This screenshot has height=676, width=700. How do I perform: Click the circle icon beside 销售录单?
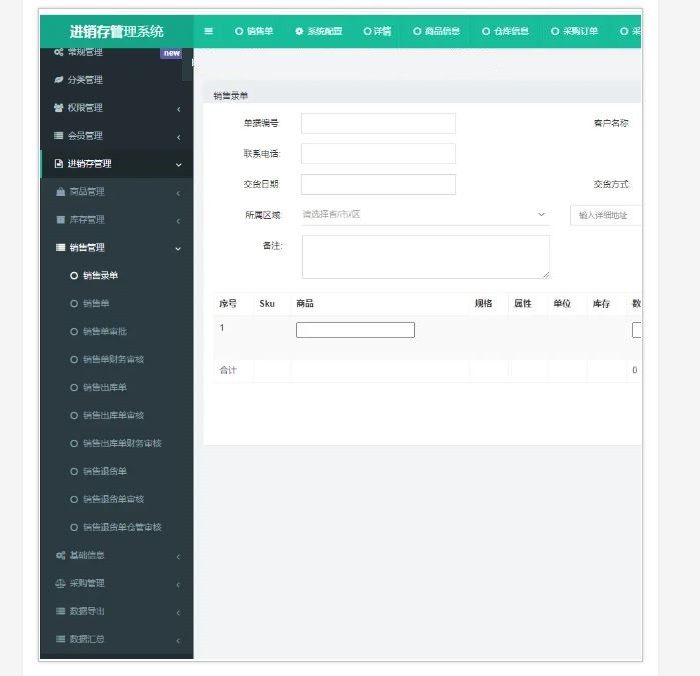pos(74,276)
